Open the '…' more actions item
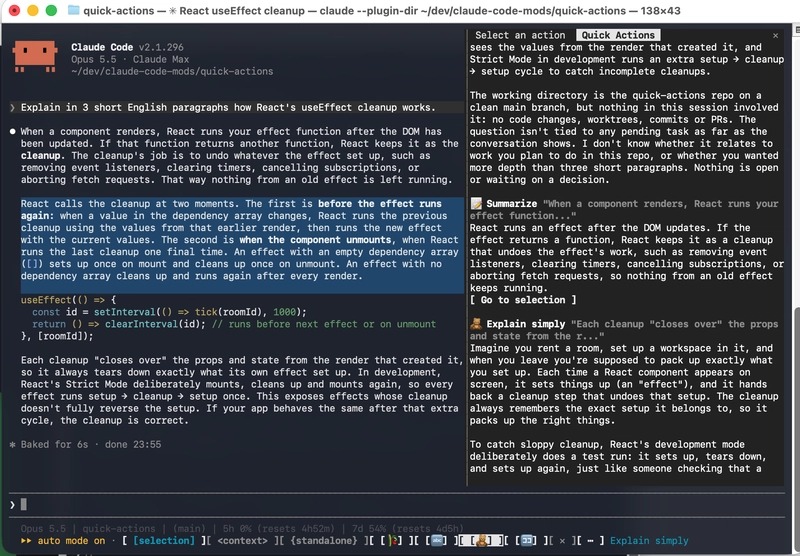800x556 pixels. point(590,541)
